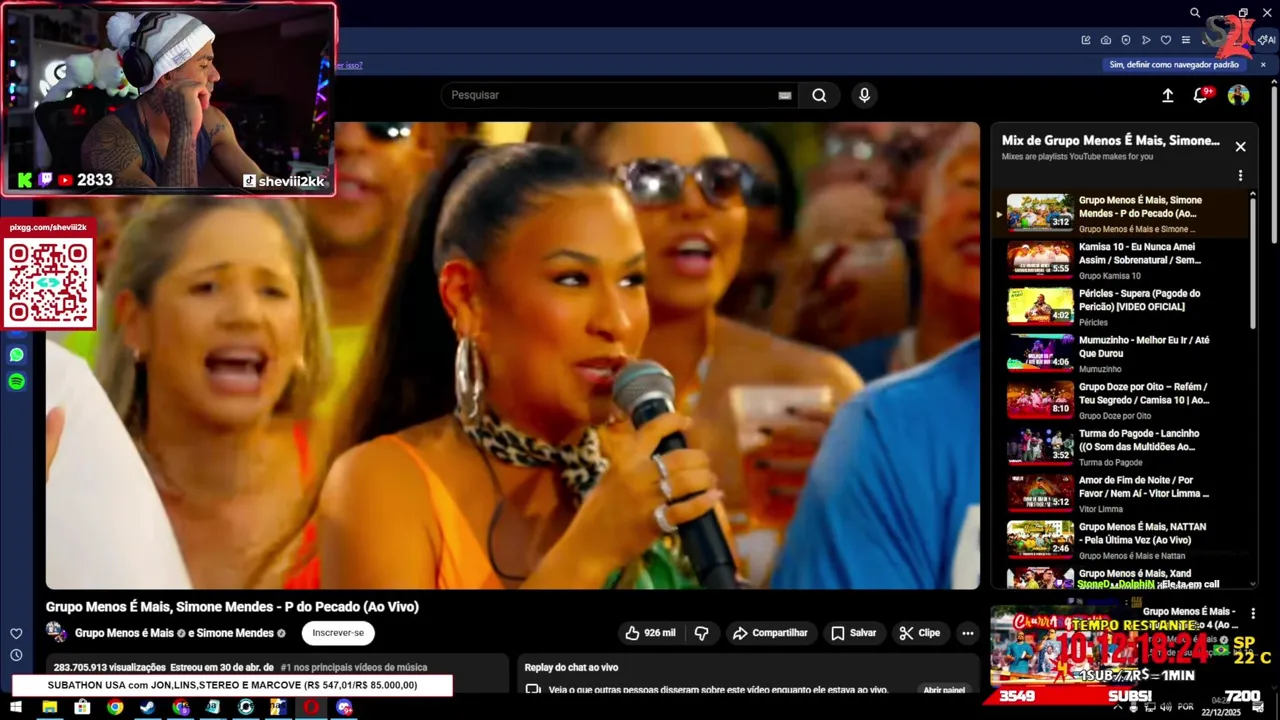The width and height of the screenshot is (1280, 720).
Task: Open Opera ad blocker shield icon
Action: point(1126,40)
